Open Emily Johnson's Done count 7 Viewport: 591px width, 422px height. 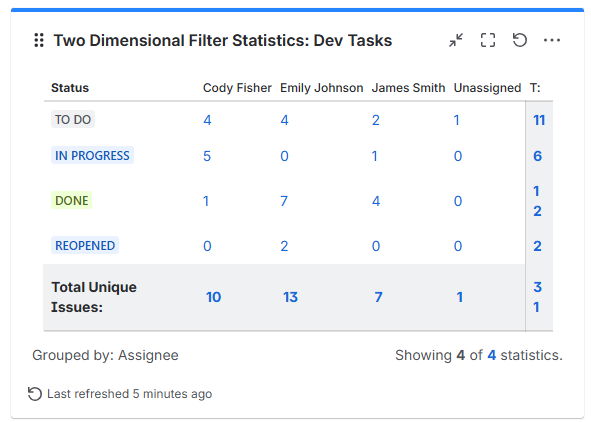(284, 201)
